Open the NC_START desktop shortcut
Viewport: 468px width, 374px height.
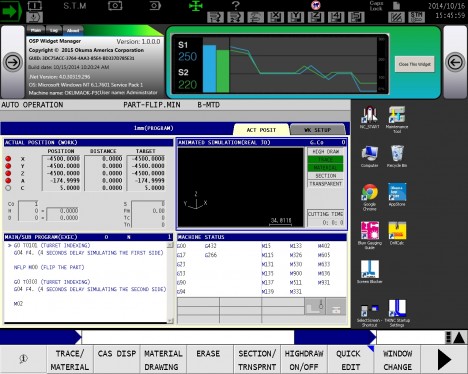pyautogui.click(x=369, y=118)
